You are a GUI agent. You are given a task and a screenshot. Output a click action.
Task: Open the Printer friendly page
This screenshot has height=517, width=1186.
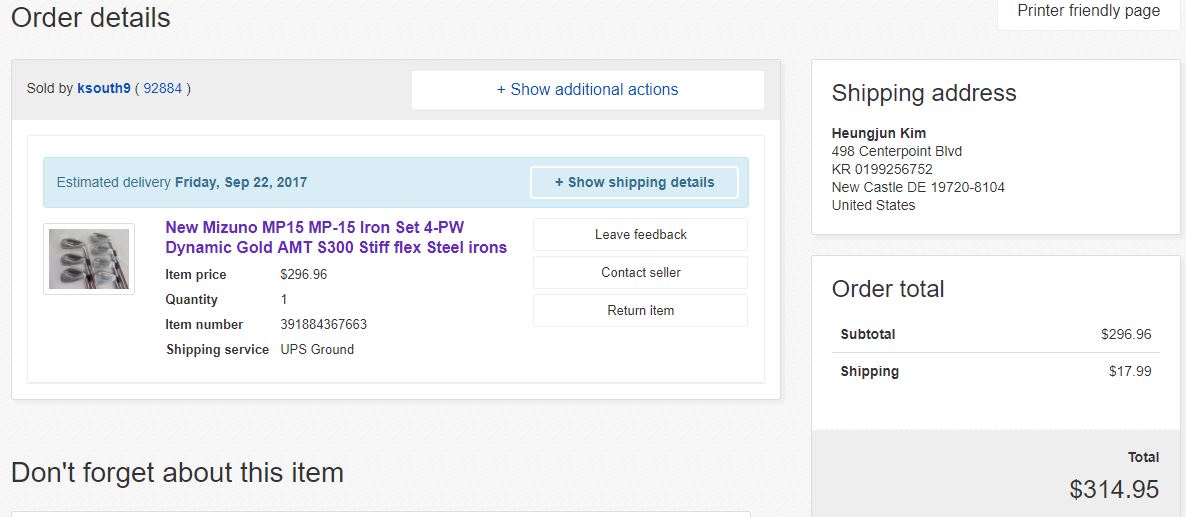click(x=1088, y=11)
